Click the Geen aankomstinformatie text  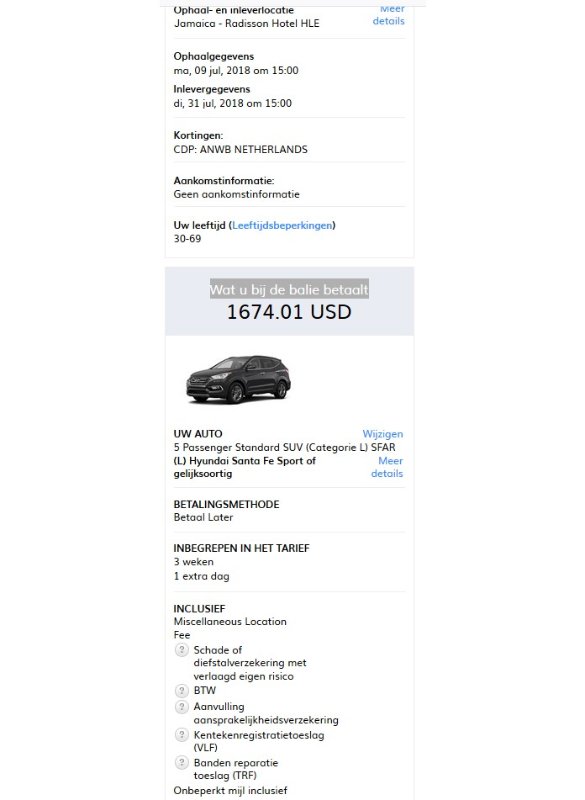(236, 194)
